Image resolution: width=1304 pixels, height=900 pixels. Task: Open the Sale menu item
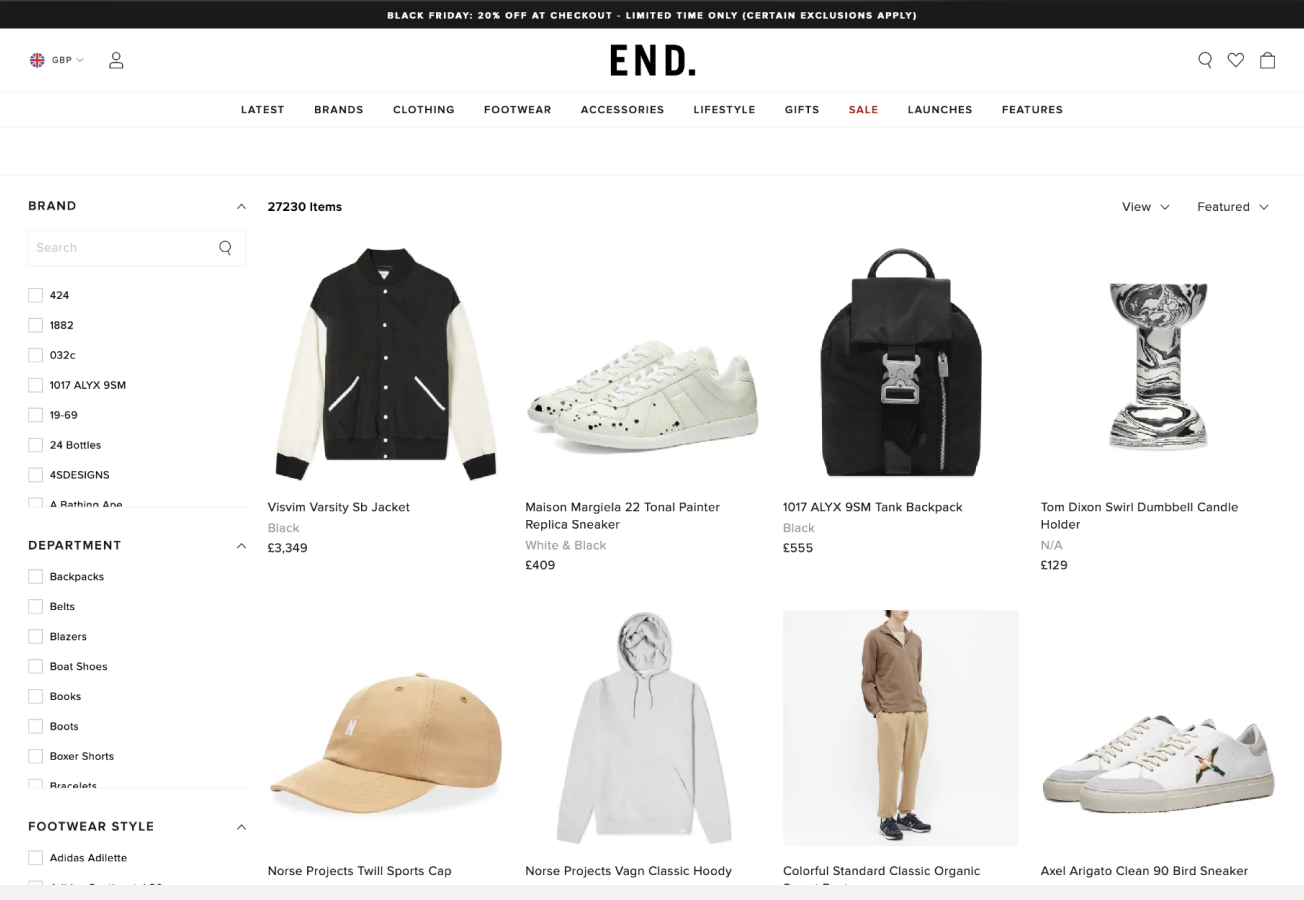(x=863, y=110)
